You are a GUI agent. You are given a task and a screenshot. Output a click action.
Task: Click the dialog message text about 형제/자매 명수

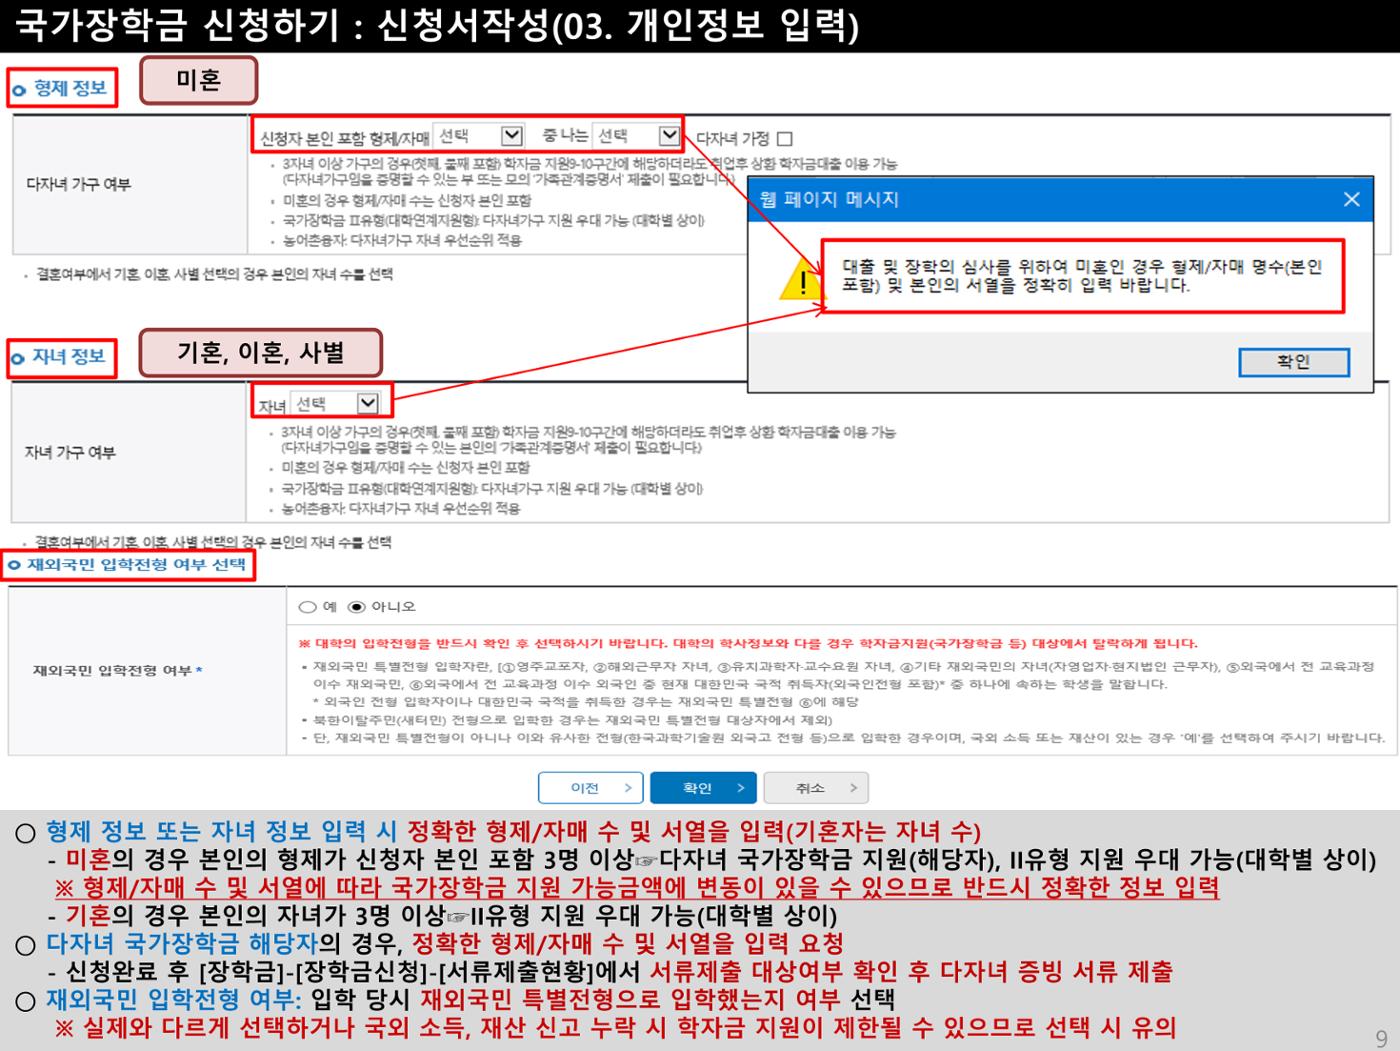coord(1082,276)
